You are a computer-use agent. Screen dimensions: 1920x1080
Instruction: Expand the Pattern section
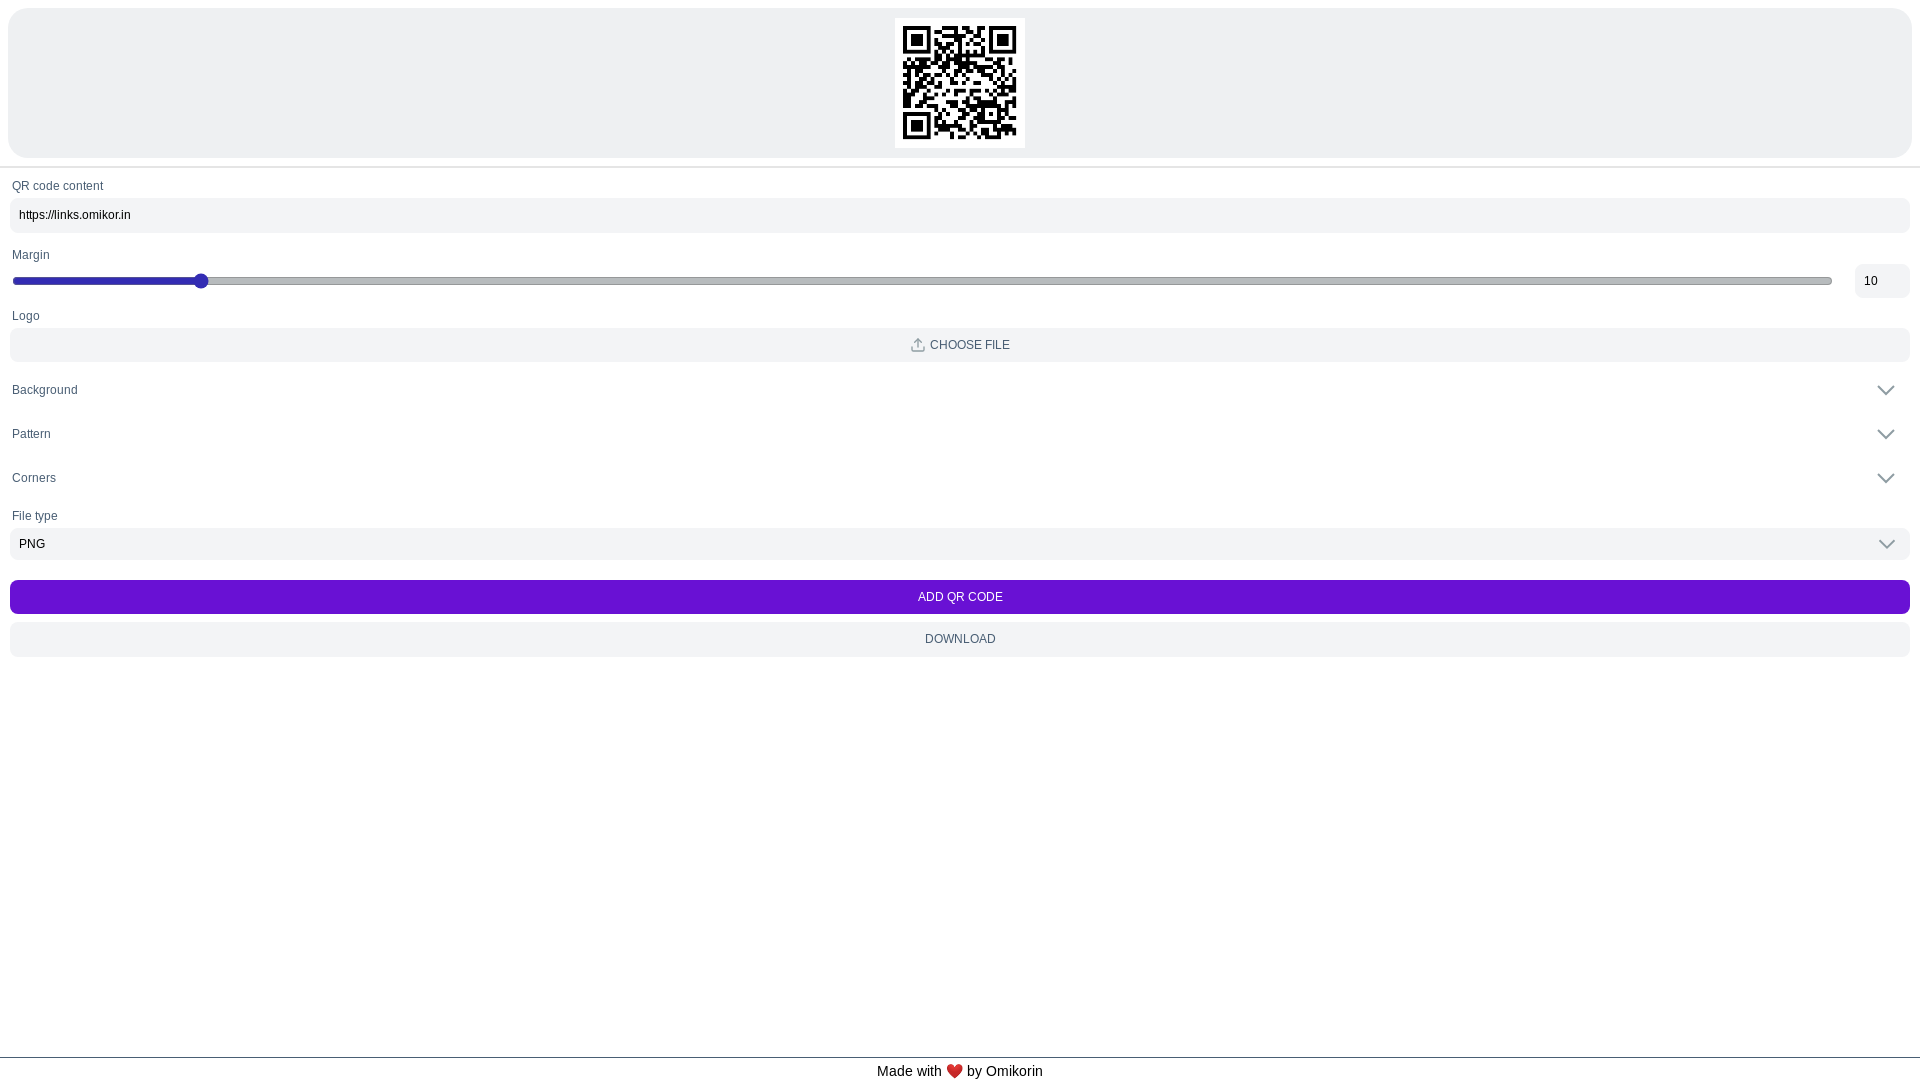point(960,434)
